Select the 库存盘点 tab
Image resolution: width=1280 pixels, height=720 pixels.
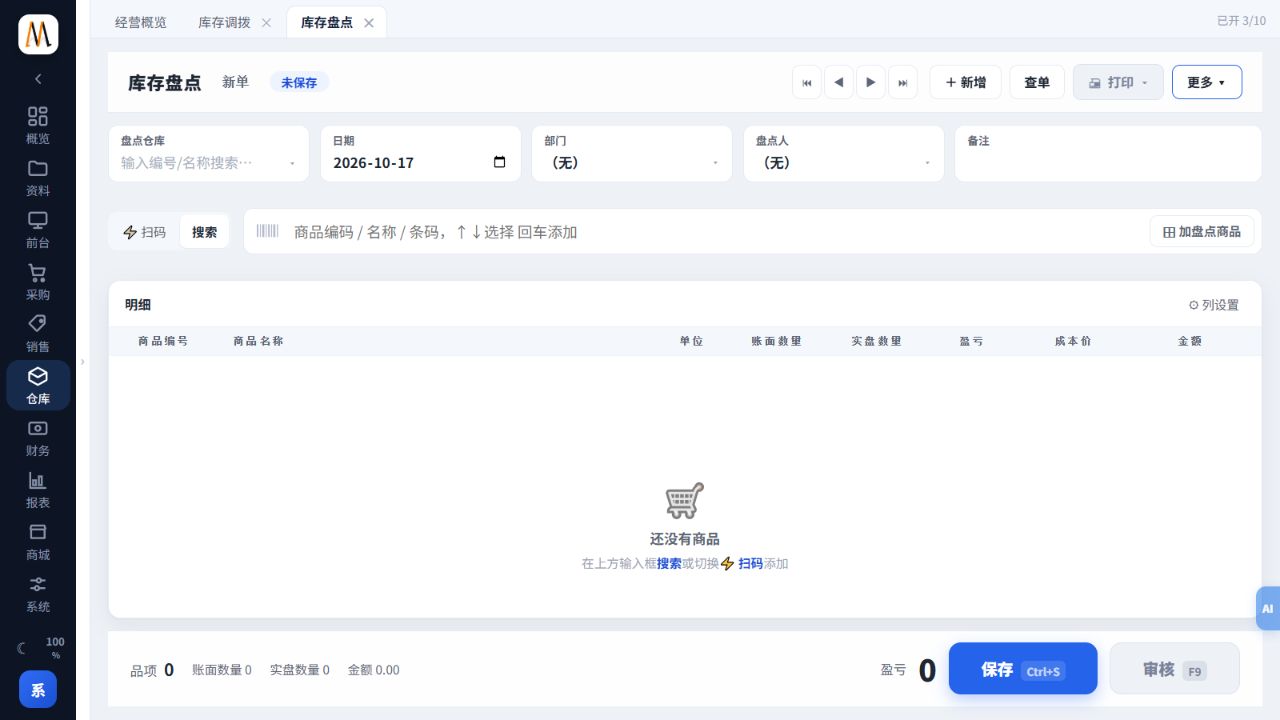pos(327,22)
